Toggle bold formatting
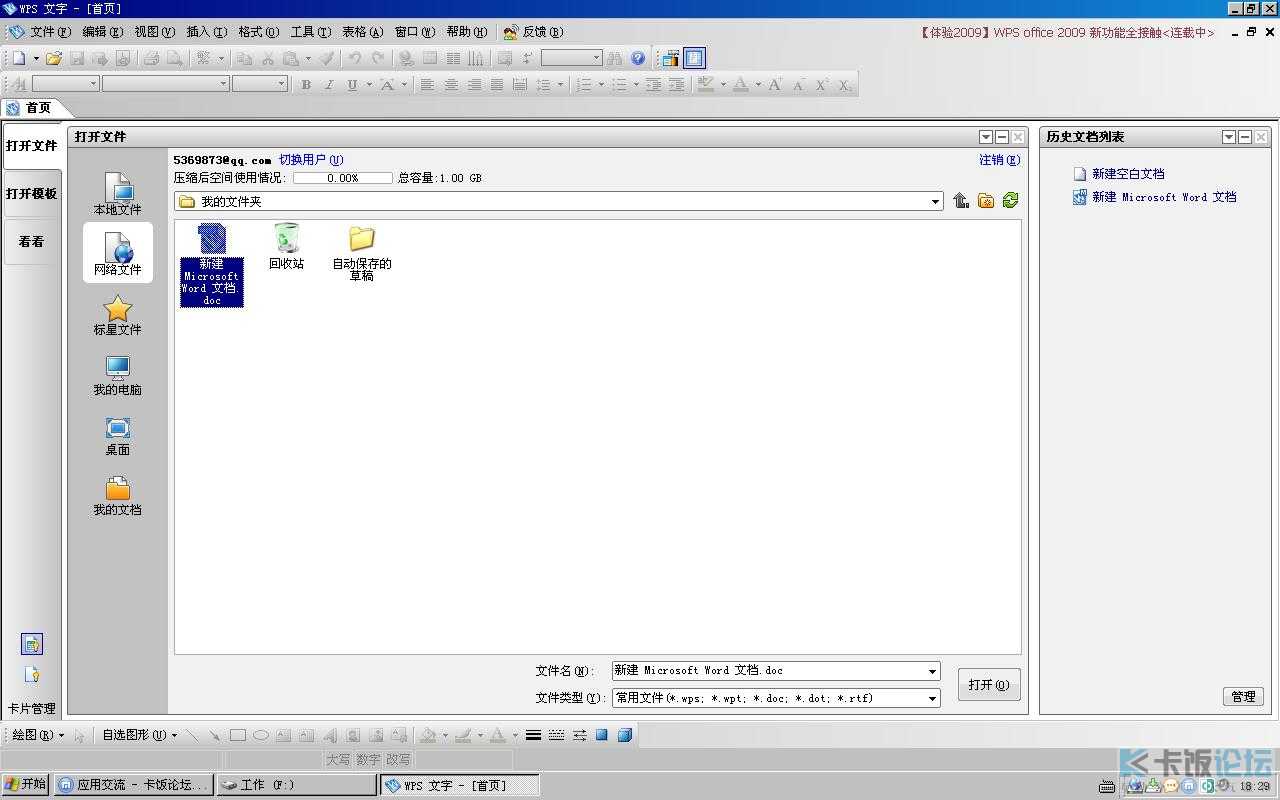The height and width of the screenshot is (800, 1280). point(306,85)
